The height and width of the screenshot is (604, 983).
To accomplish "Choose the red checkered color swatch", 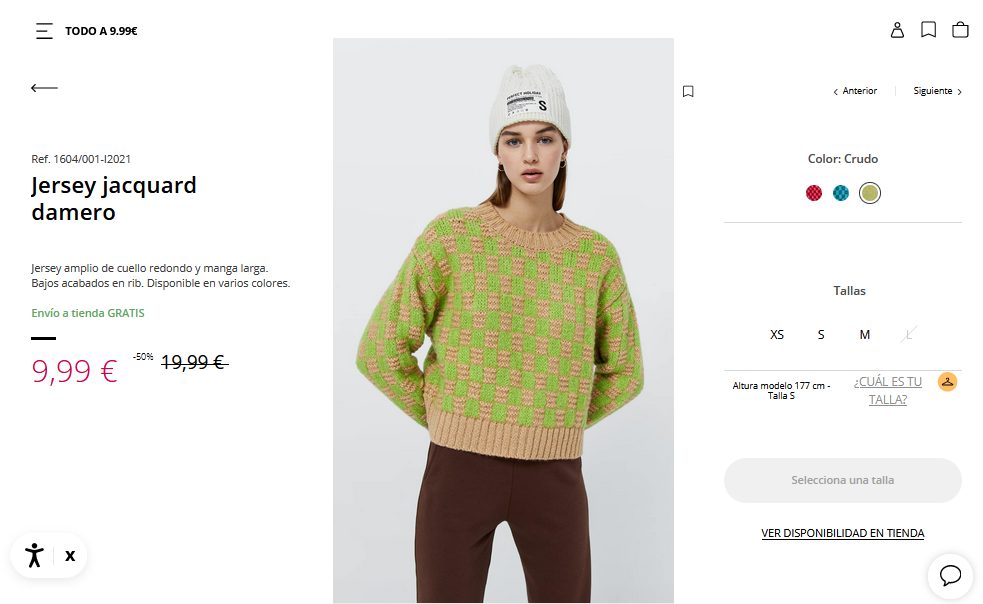I will pyautogui.click(x=814, y=193).
